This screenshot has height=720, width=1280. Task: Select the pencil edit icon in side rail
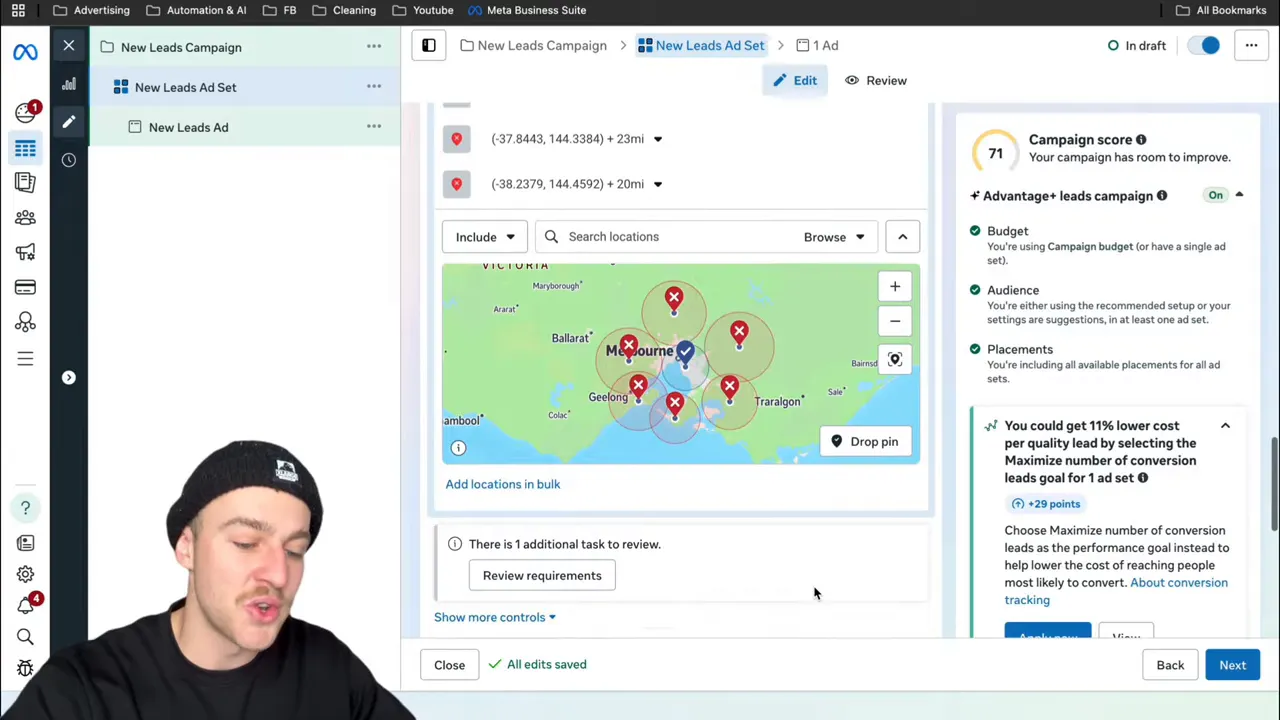point(69,122)
